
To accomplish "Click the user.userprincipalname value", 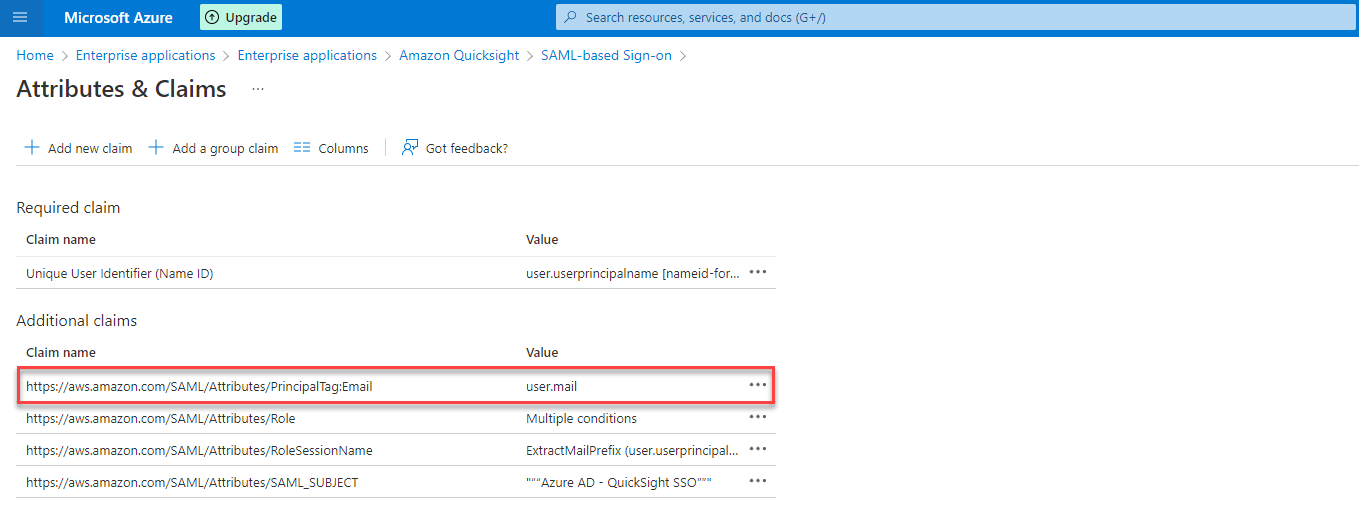I will tap(633, 273).
